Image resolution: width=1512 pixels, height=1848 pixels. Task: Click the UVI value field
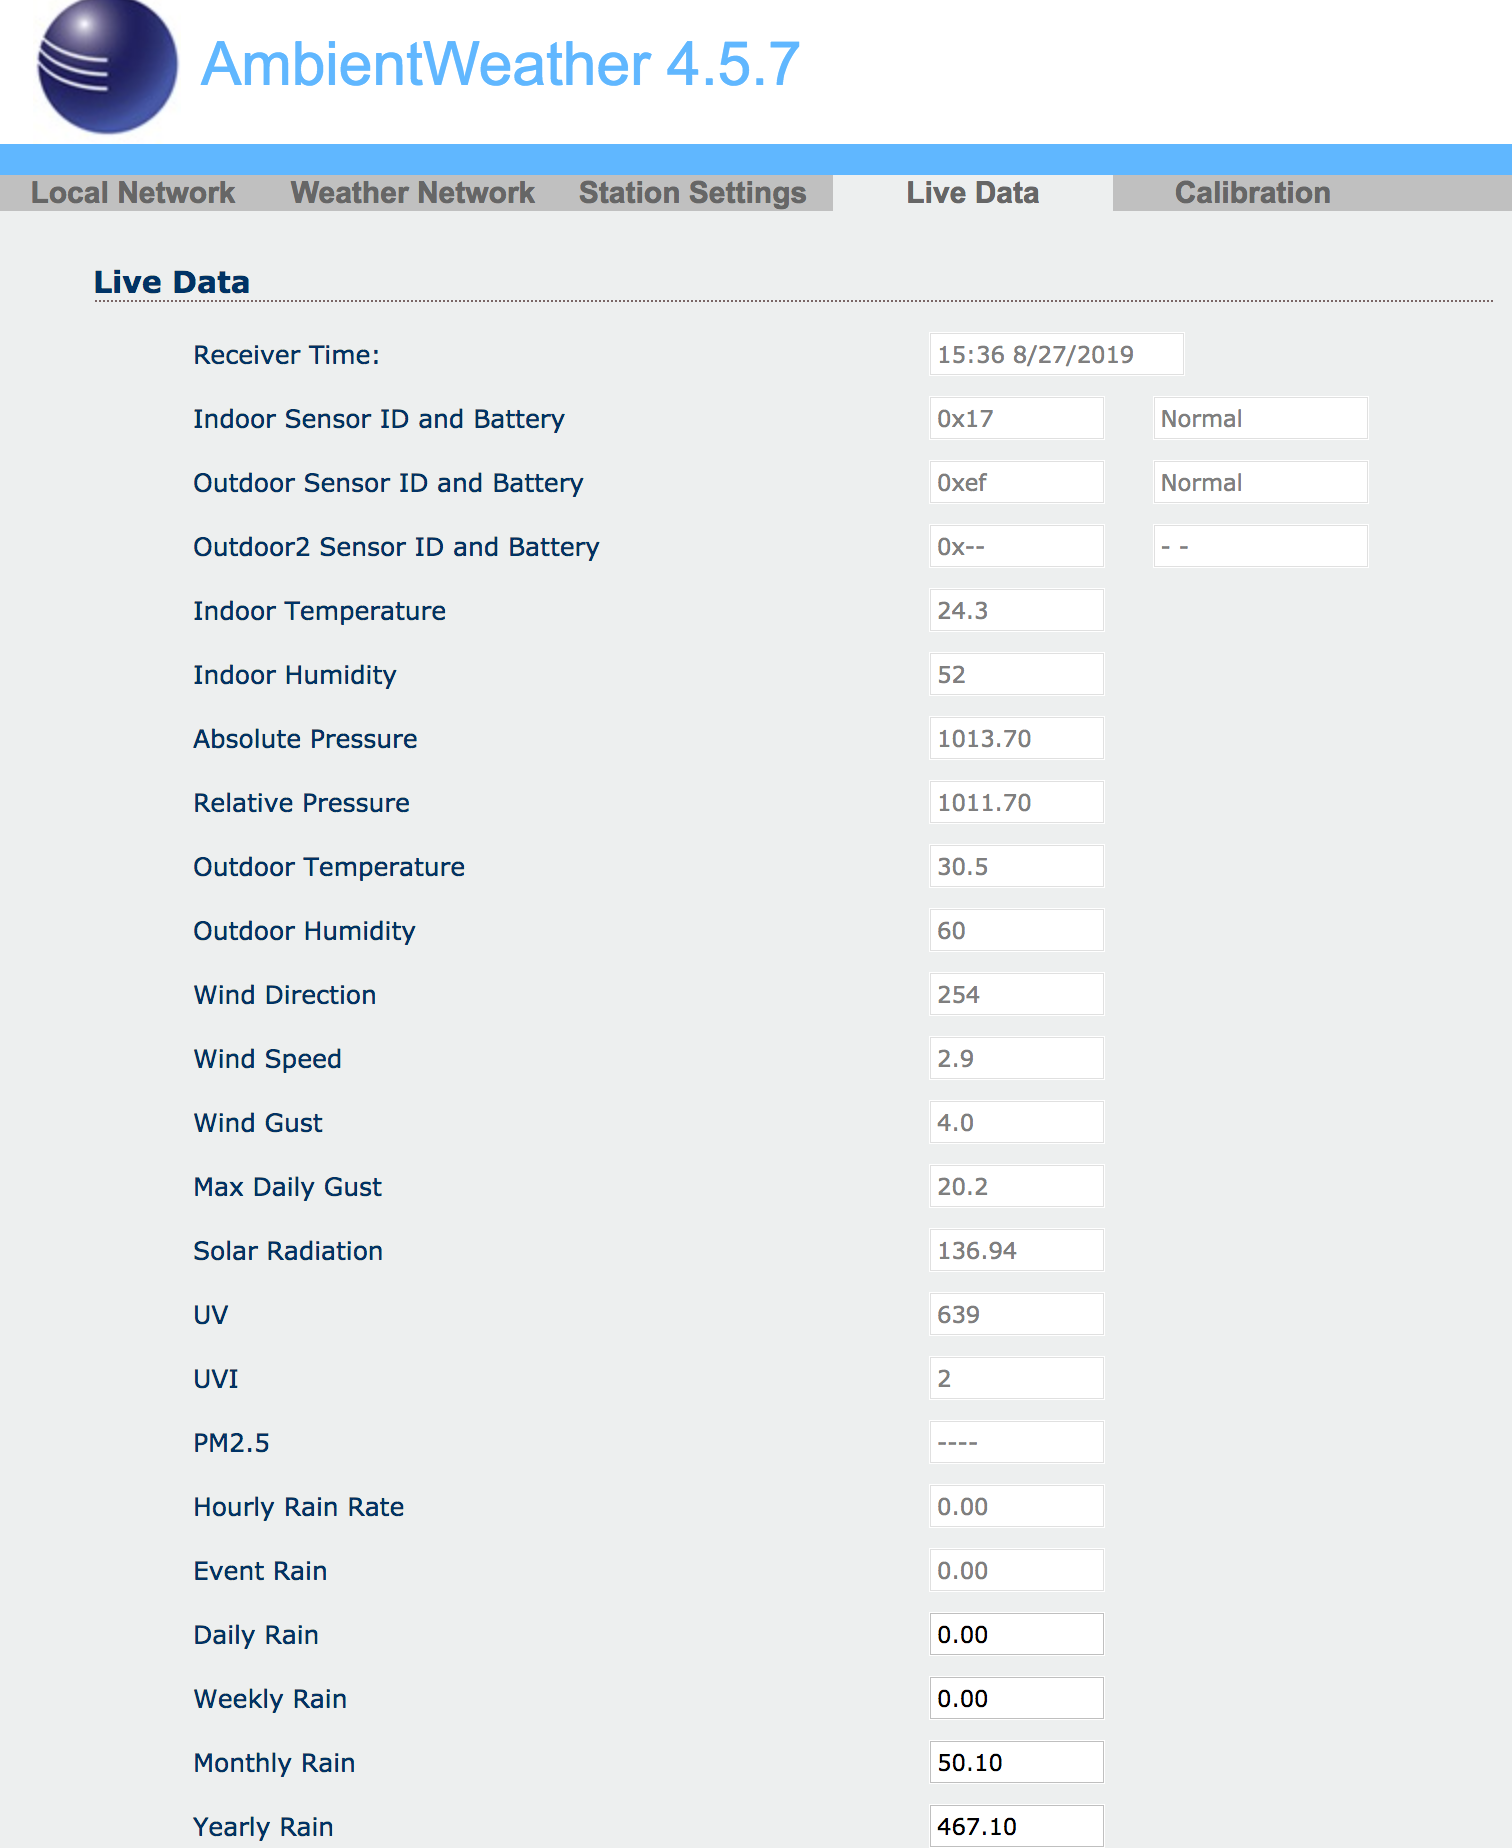[x=1016, y=1378]
